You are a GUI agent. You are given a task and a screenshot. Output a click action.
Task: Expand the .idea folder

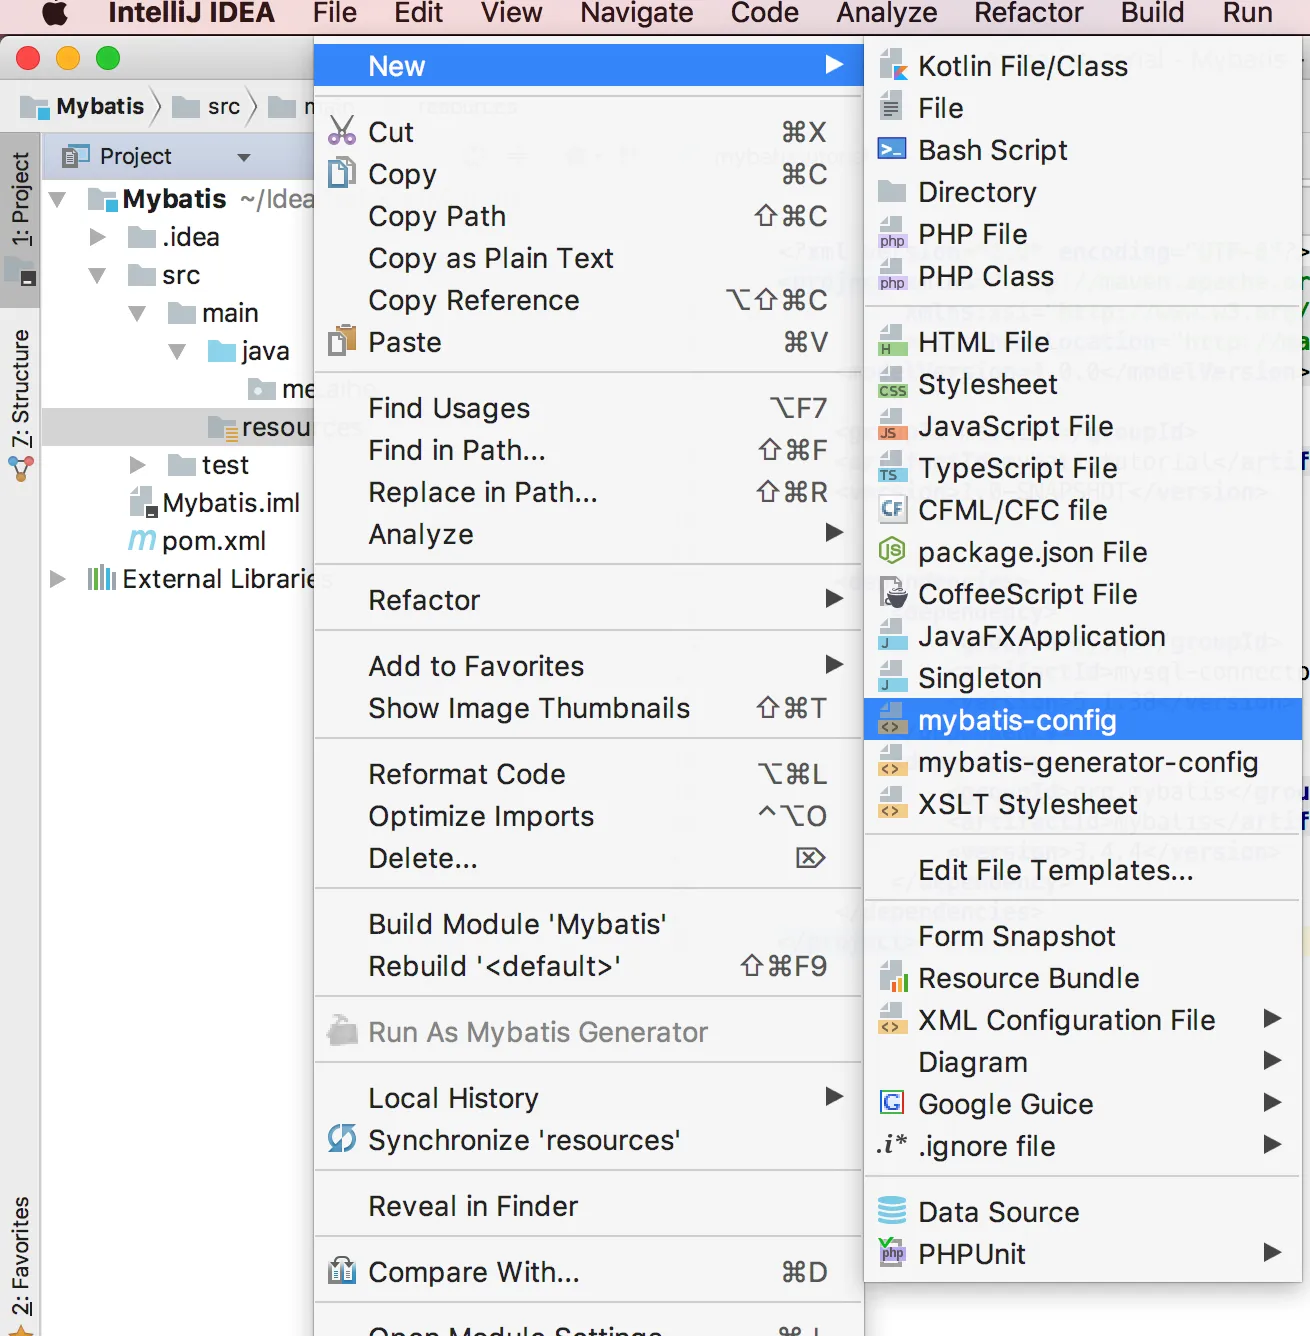tap(97, 237)
